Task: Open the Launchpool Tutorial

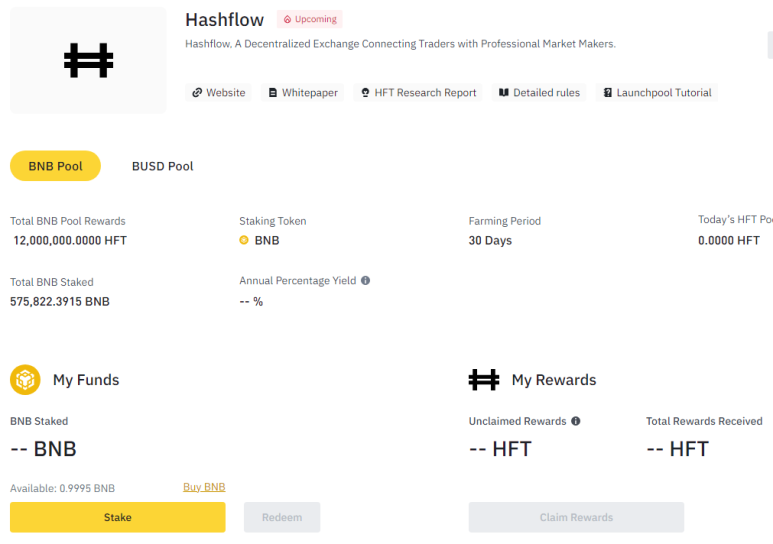Action: pyautogui.click(x=657, y=92)
